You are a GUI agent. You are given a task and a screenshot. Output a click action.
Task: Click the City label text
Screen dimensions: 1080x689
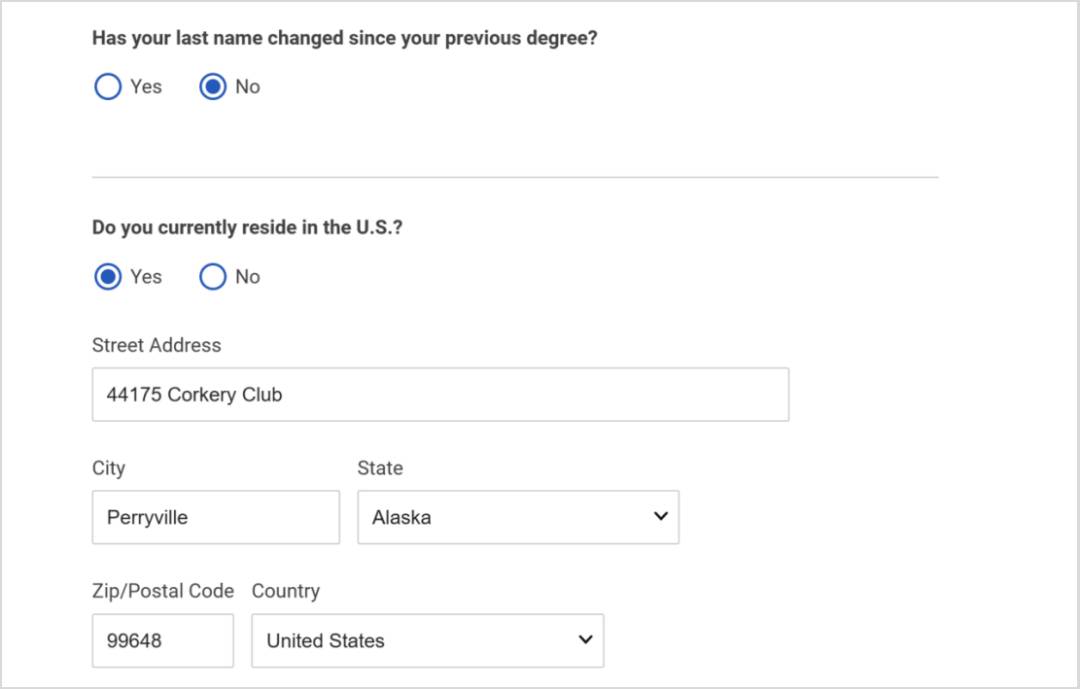[x=109, y=469]
